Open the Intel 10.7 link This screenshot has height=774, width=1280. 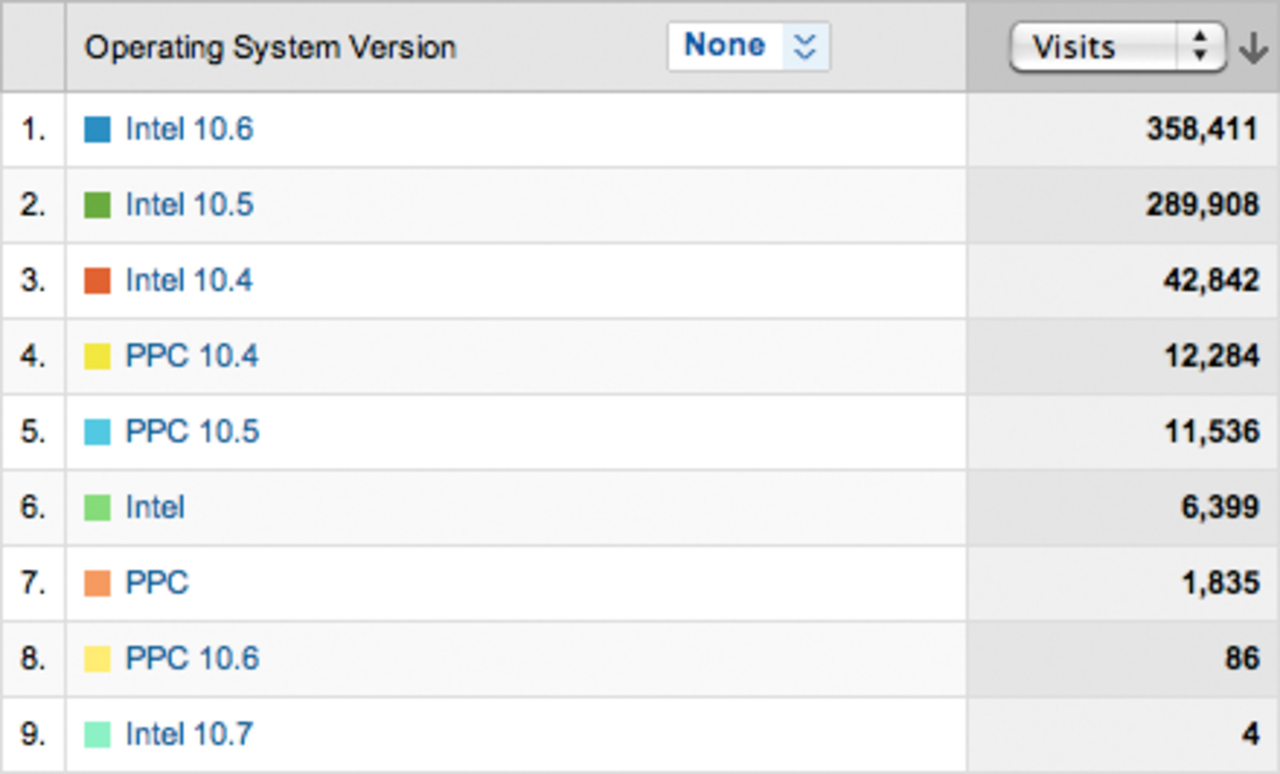tap(189, 735)
